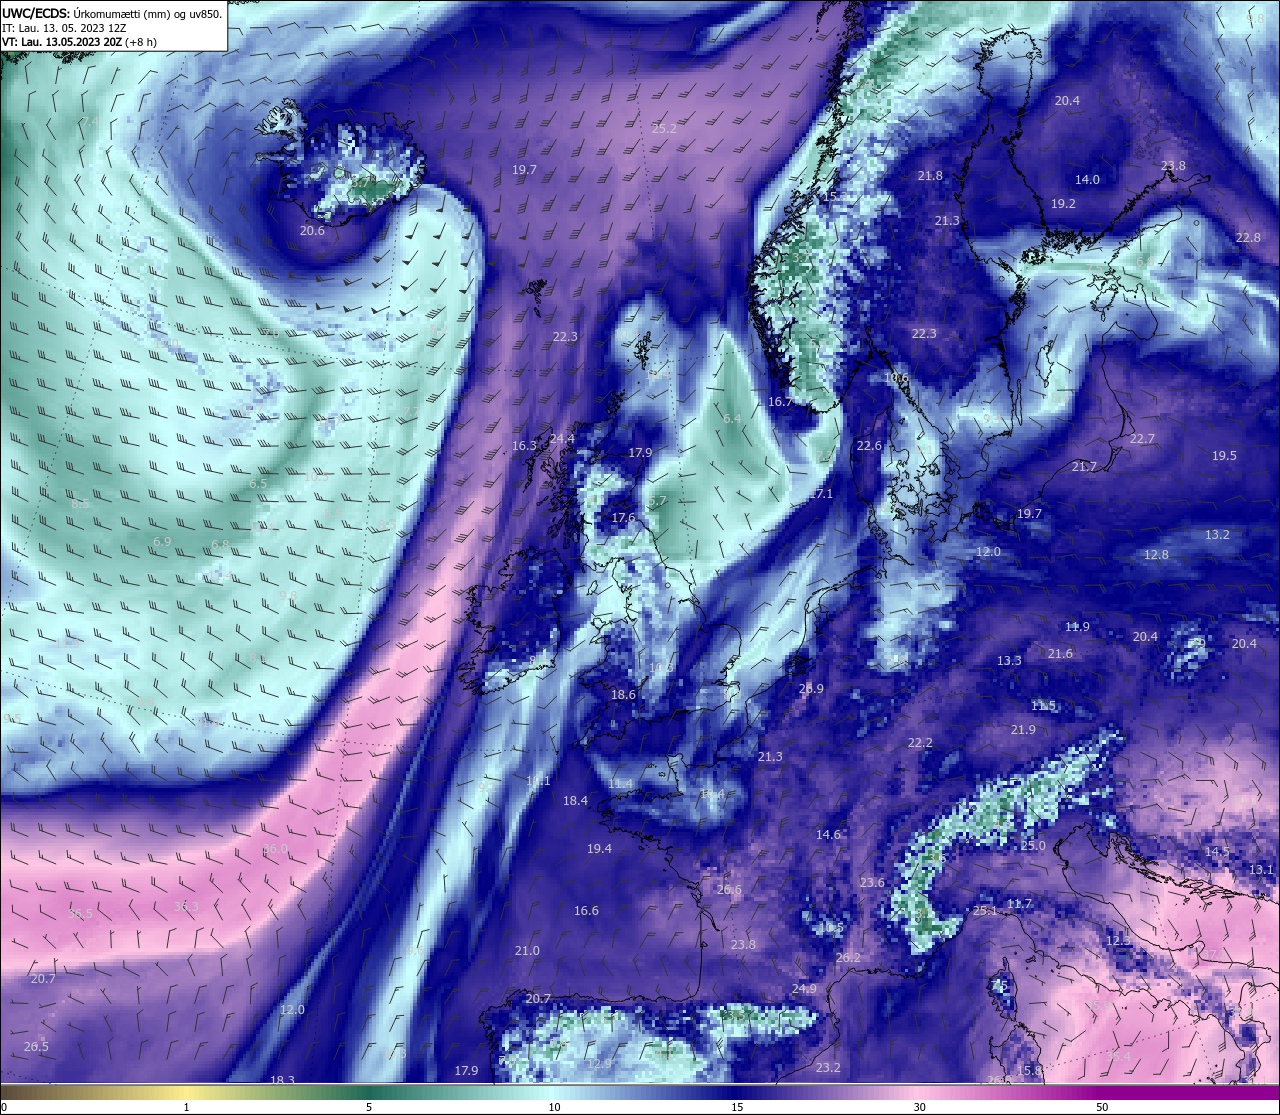Select the 17.6 value over Scotland
The width and height of the screenshot is (1280, 1115).
click(623, 518)
